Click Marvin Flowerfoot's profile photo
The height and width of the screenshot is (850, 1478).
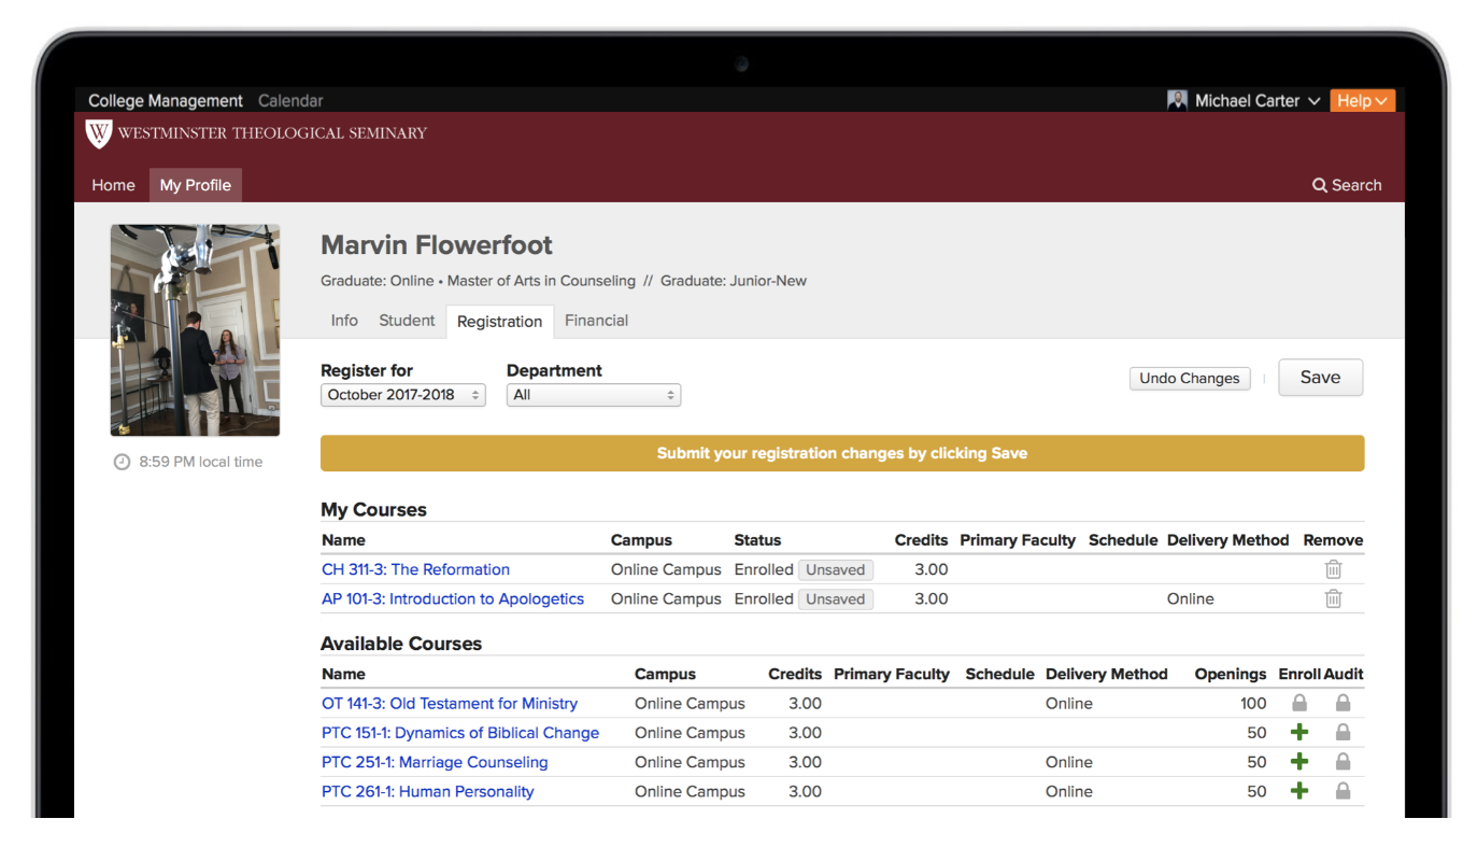[195, 330]
